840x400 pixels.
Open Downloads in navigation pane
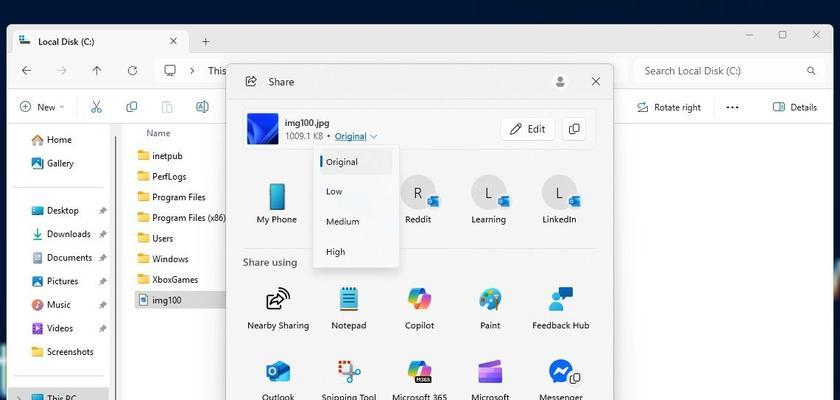tap(61, 234)
